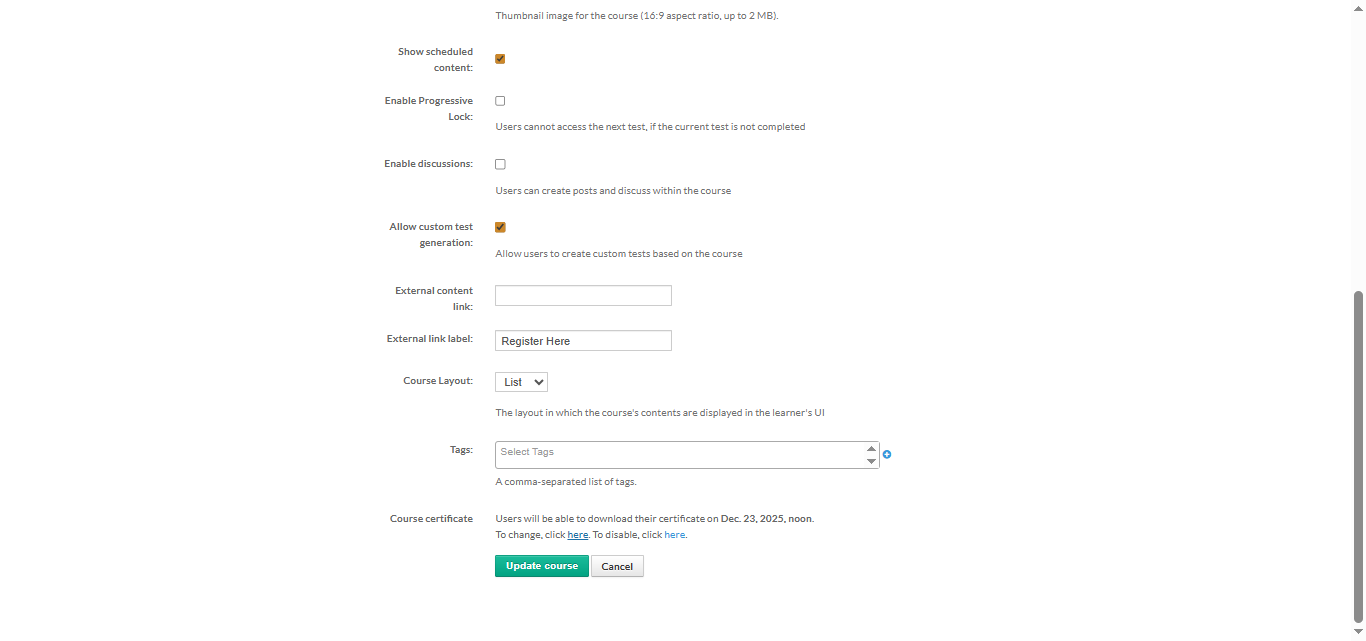Enable Progressive Lock checkbox
Image resolution: width=1366 pixels, height=641 pixels.
(500, 101)
